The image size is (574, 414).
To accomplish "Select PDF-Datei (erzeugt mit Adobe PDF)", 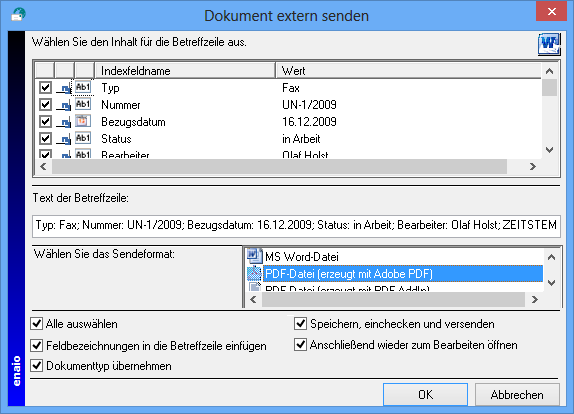I will point(403,274).
